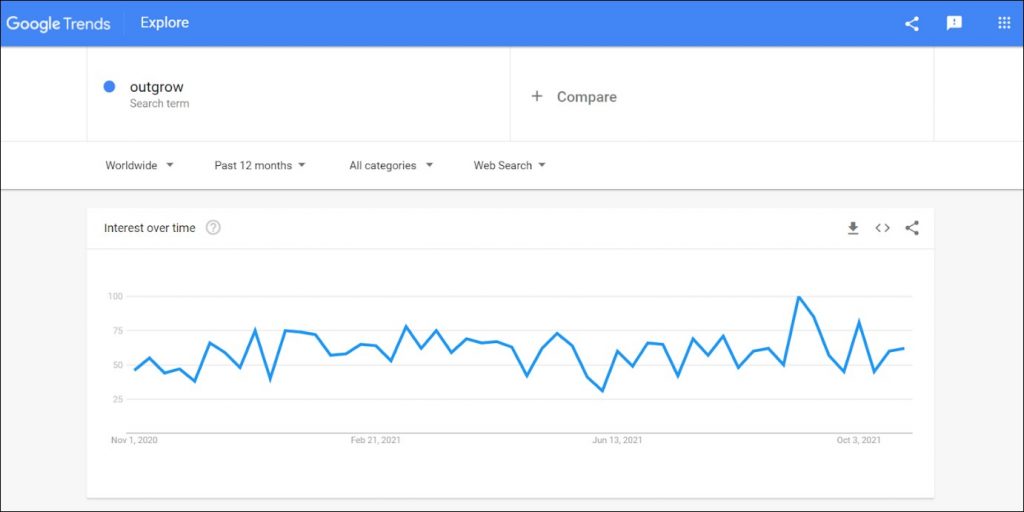Click the blue outgrow color dot
Screen dimensions: 1024x512
(110, 87)
